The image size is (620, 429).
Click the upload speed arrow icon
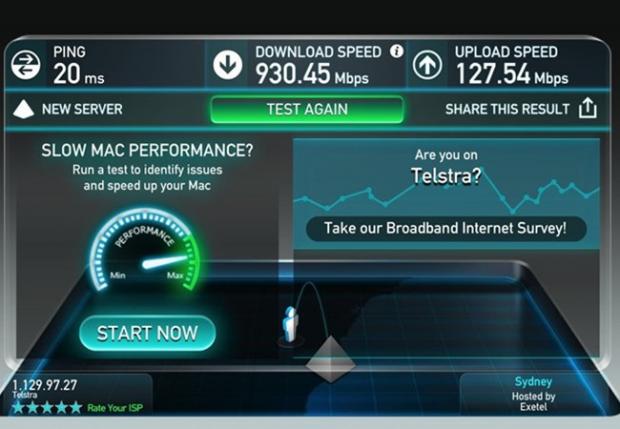tap(427, 64)
